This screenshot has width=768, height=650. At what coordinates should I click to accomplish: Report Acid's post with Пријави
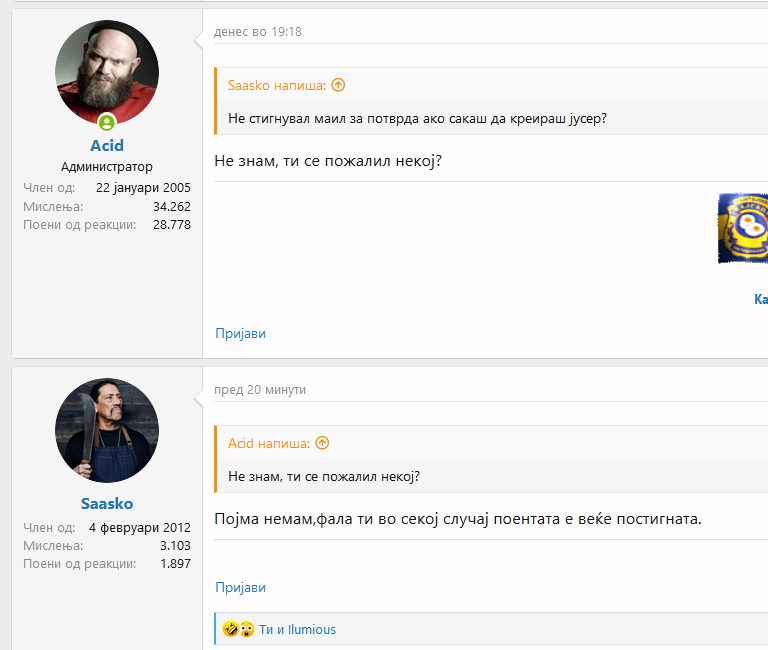(x=240, y=333)
